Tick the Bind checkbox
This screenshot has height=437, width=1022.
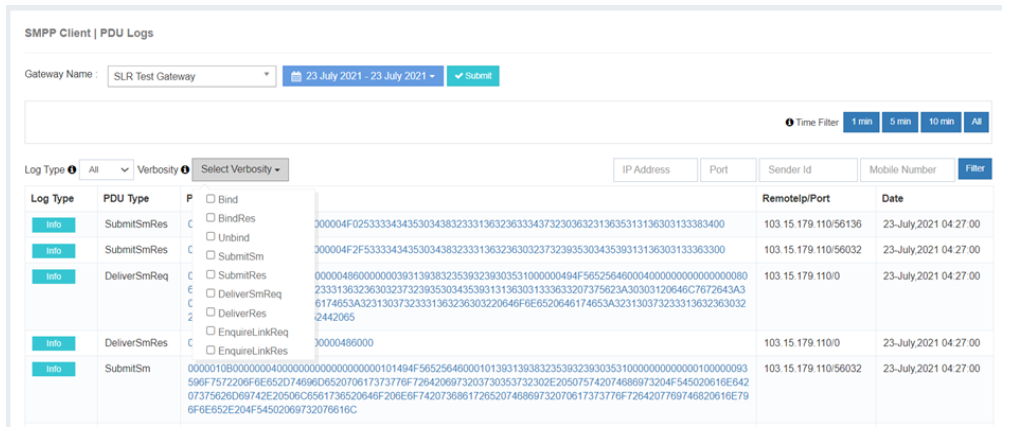[x=211, y=199]
